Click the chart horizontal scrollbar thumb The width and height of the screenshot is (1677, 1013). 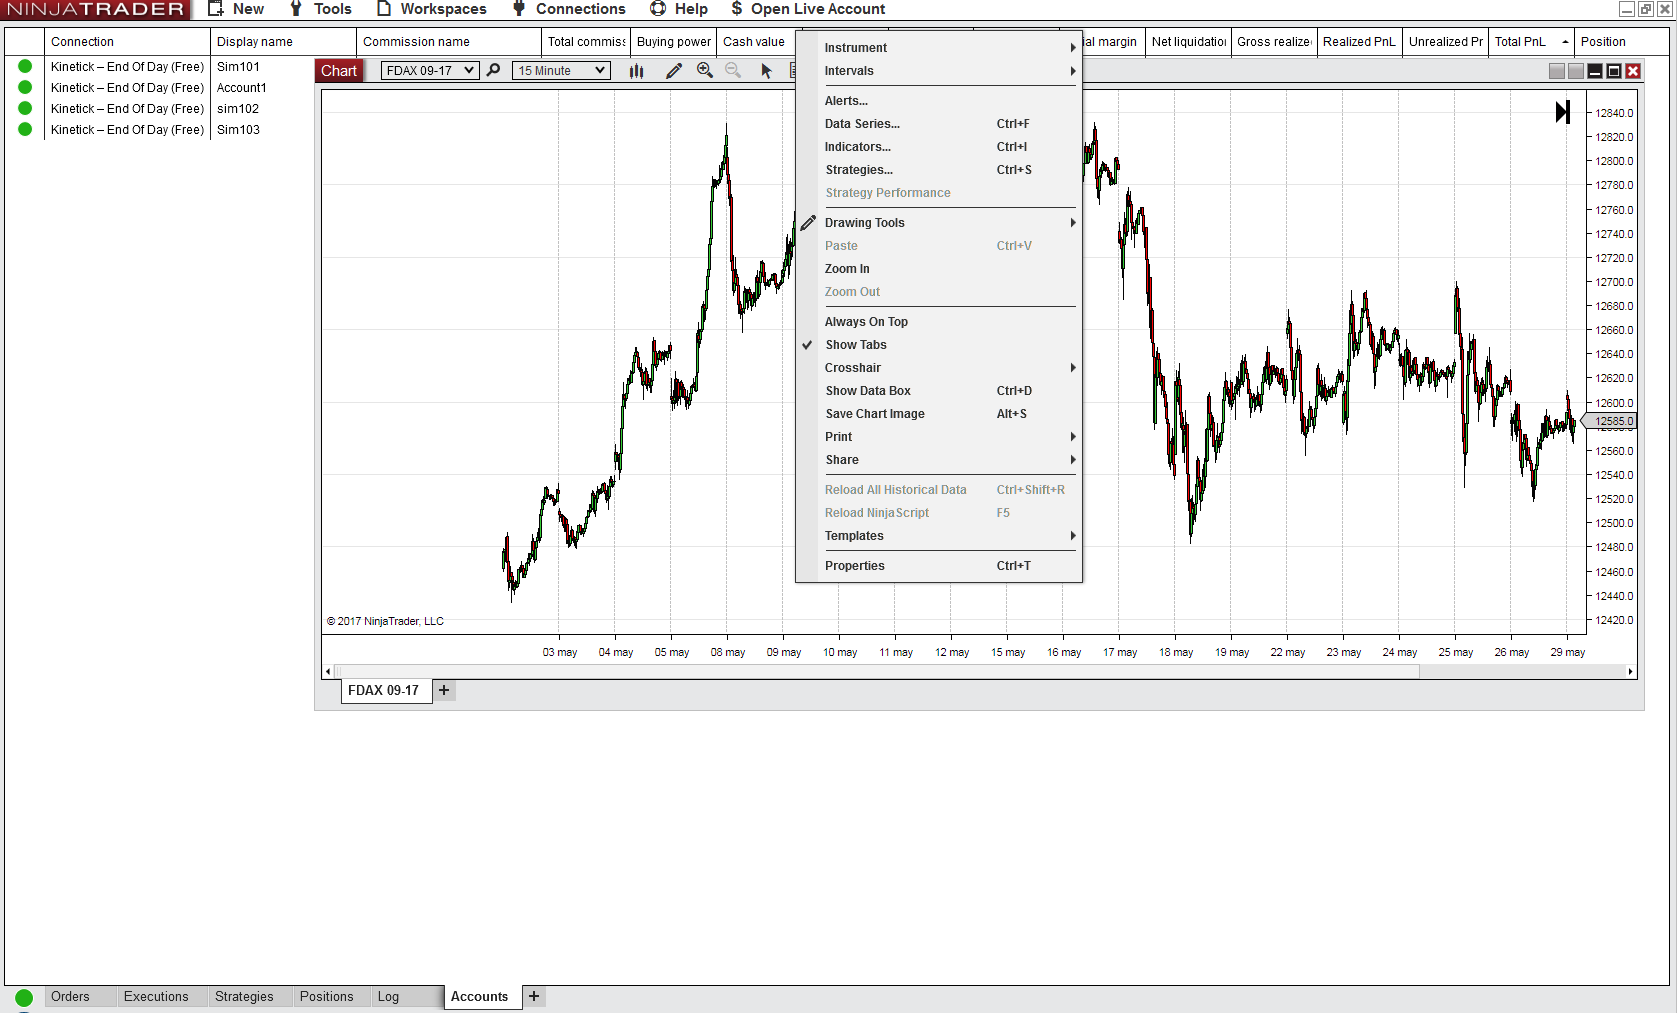click(x=876, y=672)
